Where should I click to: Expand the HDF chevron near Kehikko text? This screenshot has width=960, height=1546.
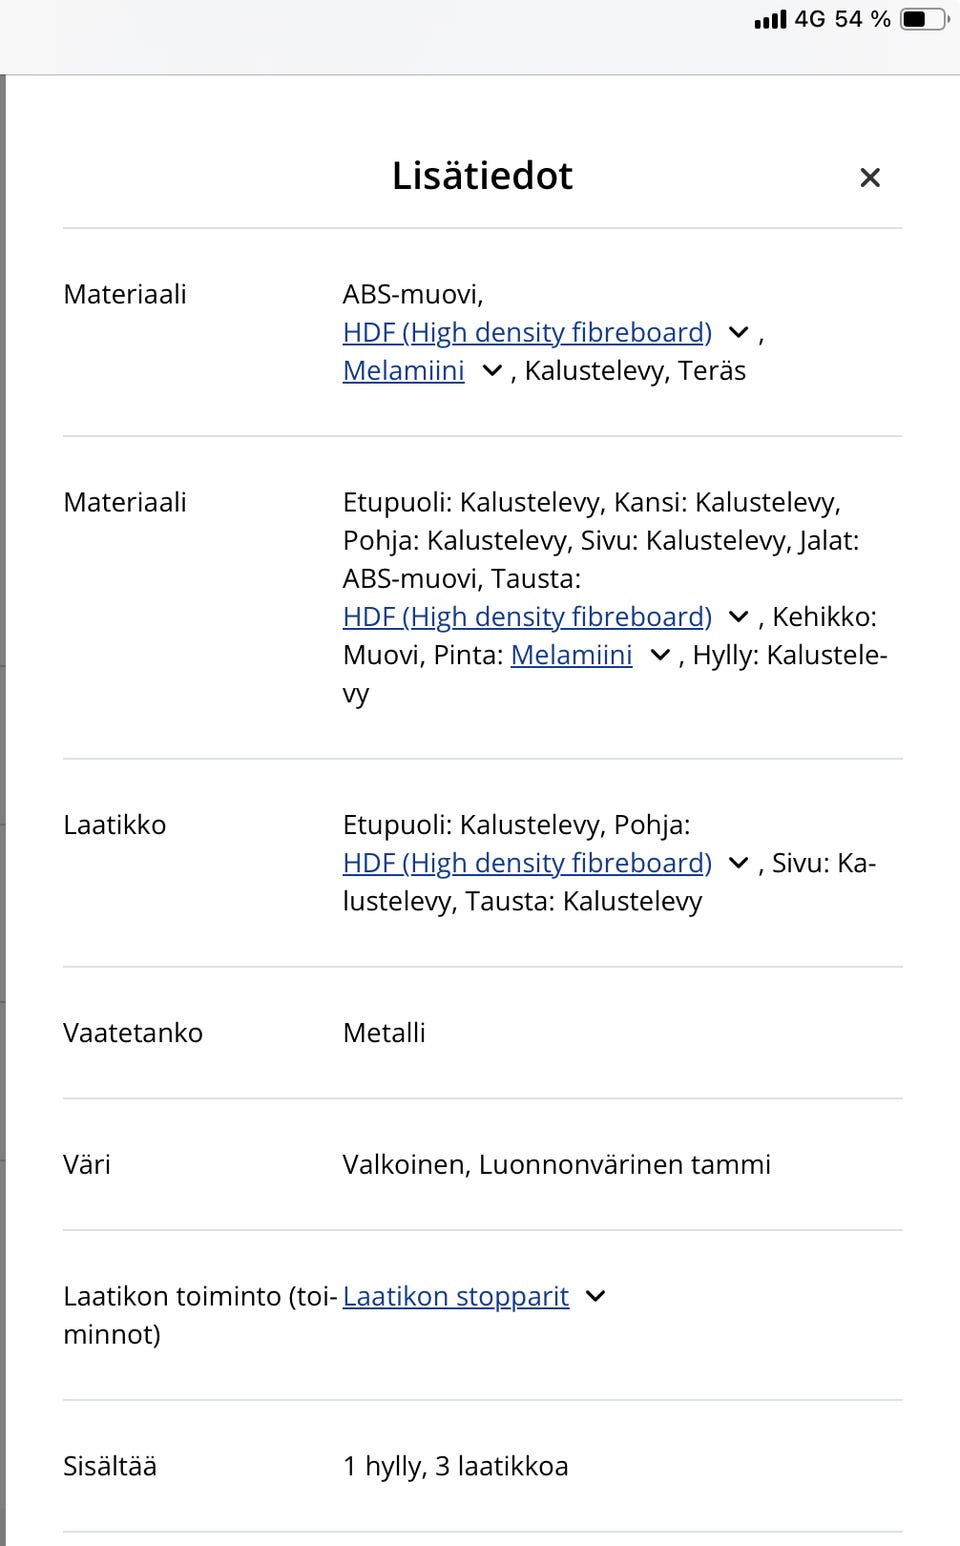(x=737, y=617)
